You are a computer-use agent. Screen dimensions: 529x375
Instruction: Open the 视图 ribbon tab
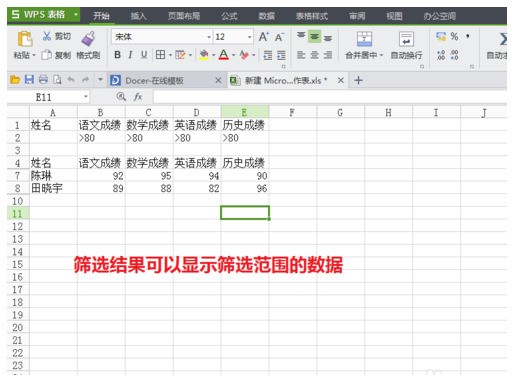tap(394, 16)
